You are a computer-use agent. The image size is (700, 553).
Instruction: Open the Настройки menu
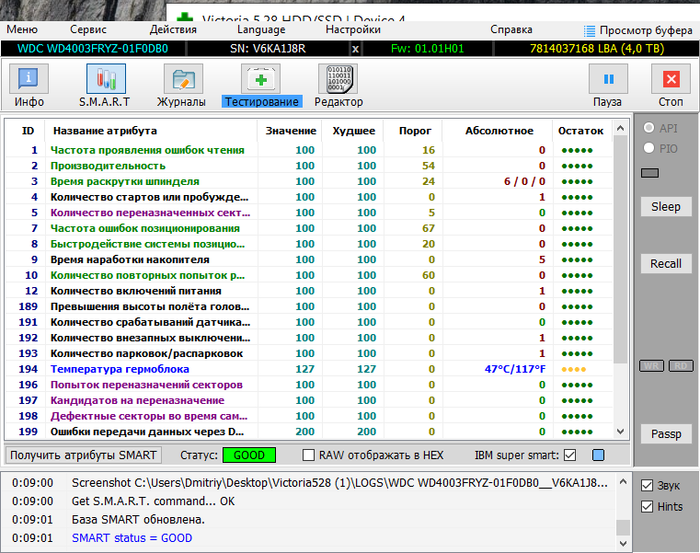353,30
